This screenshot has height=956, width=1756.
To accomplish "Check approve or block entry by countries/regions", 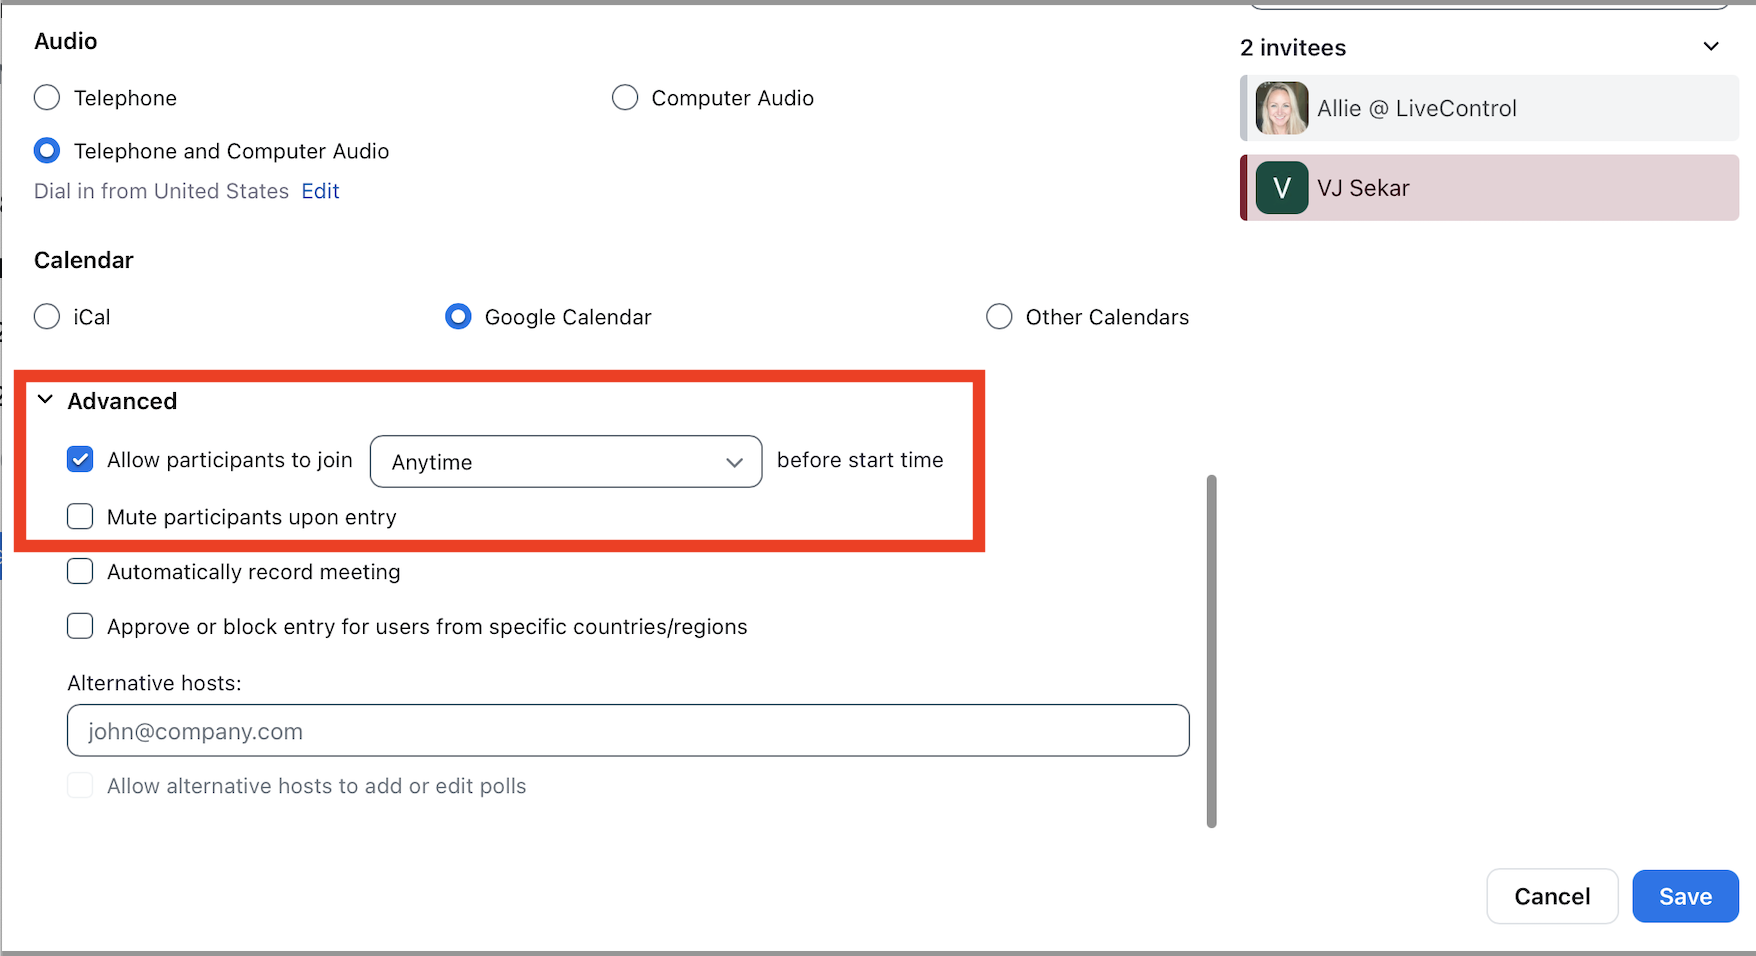I will click(x=80, y=627).
